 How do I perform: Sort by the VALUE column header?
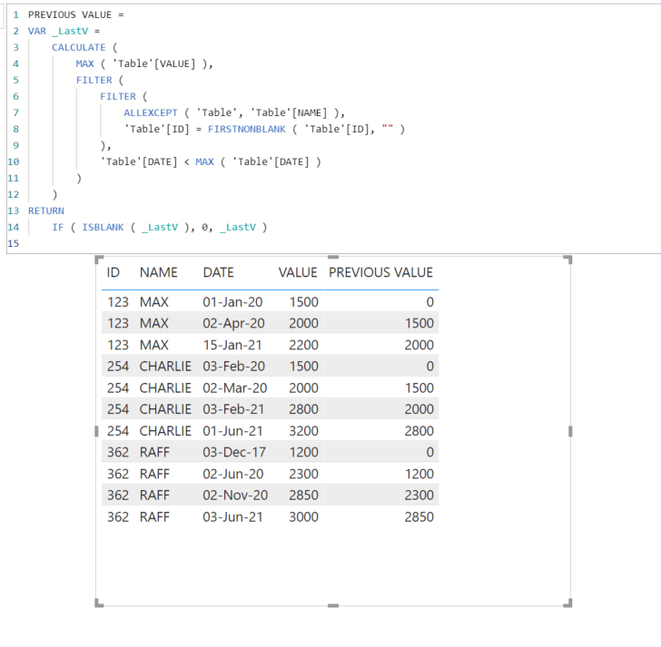click(298, 273)
